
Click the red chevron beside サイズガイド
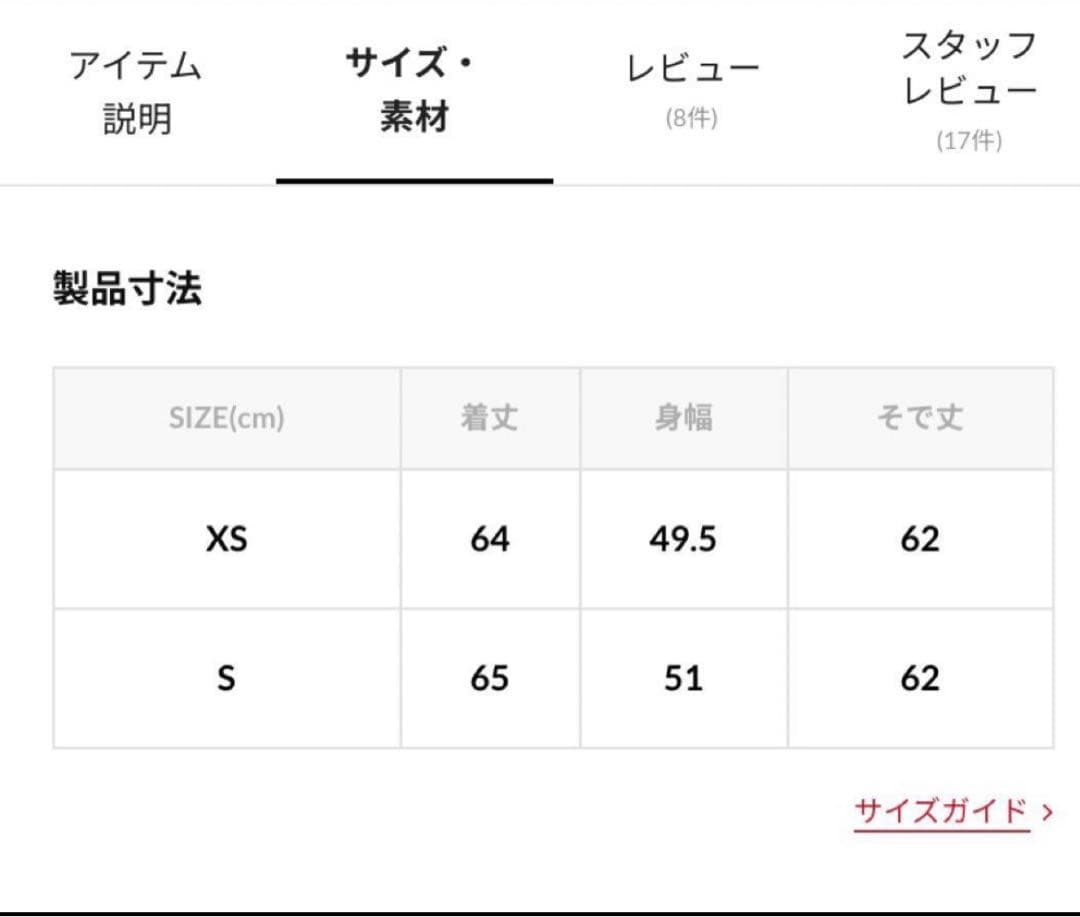[1047, 812]
